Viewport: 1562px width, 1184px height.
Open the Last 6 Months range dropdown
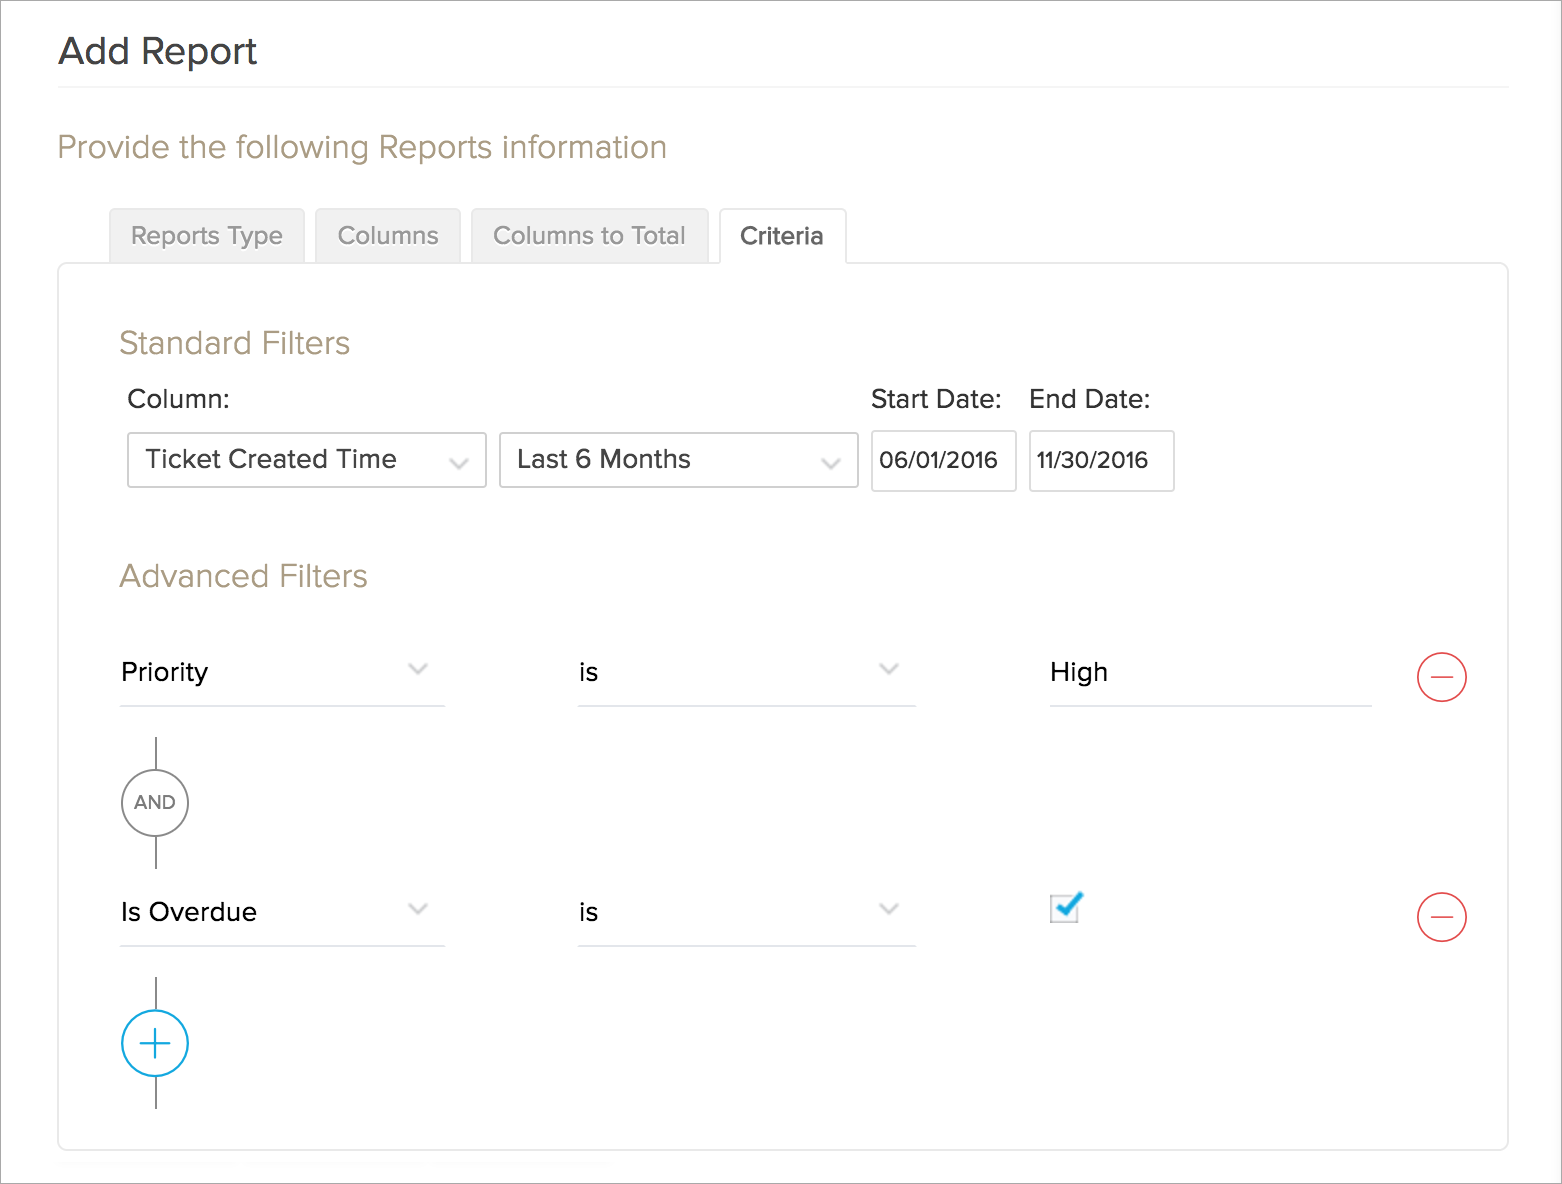click(x=678, y=460)
